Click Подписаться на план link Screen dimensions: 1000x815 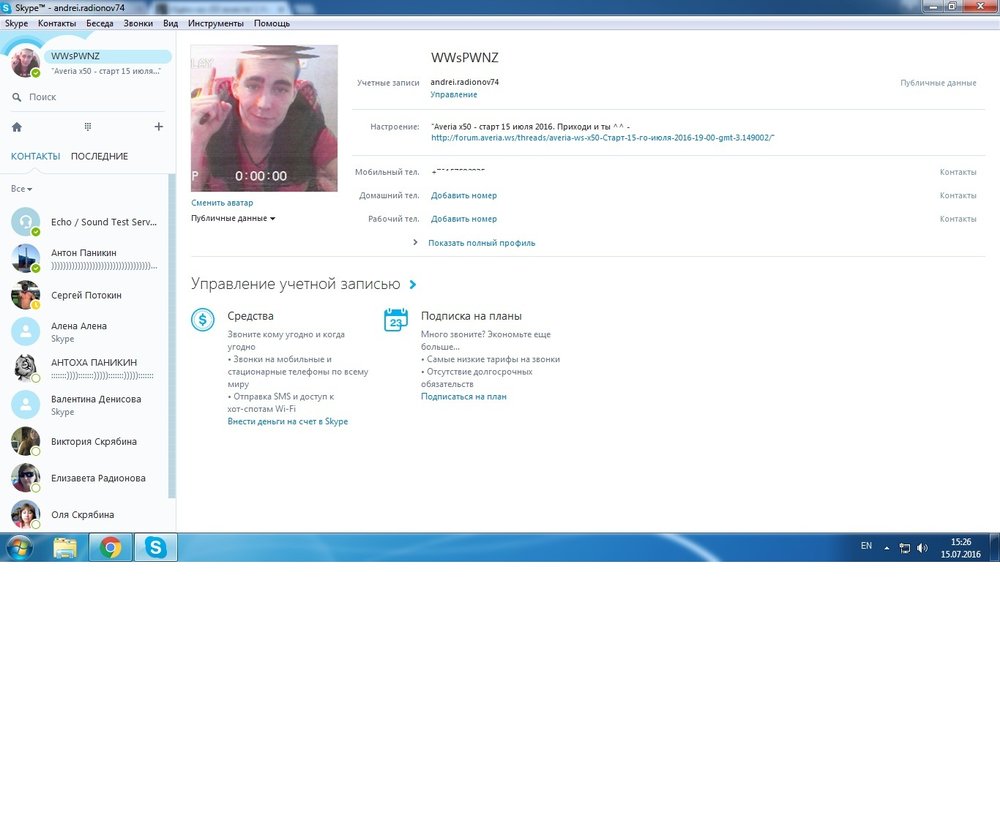(463, 397)
